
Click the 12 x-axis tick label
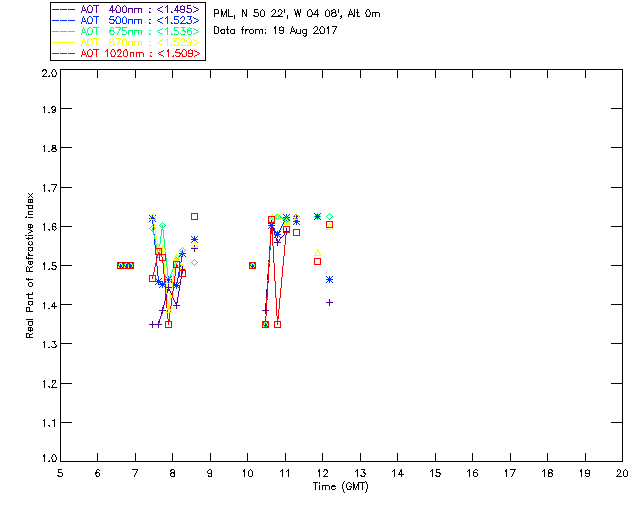322,473
